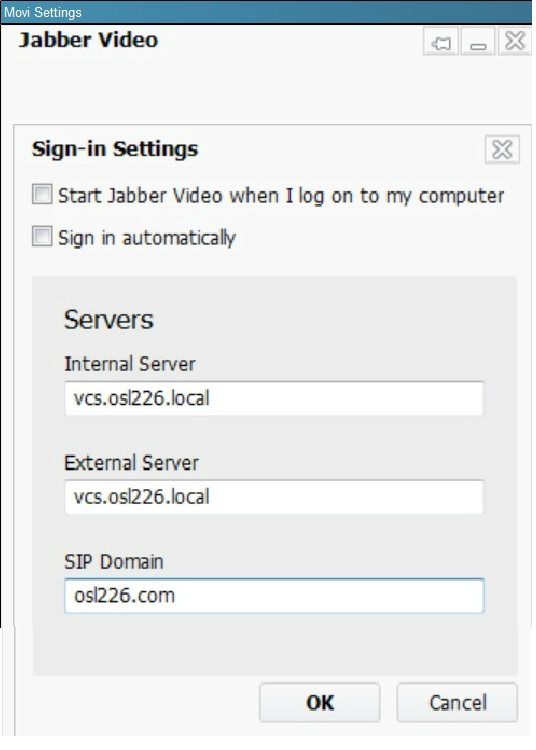Image resolution: width=536 pixels, height=750 pixels.
Task: Click the 'Start Jabber Video when I log on' label
Action: click(x=281, y=196)
